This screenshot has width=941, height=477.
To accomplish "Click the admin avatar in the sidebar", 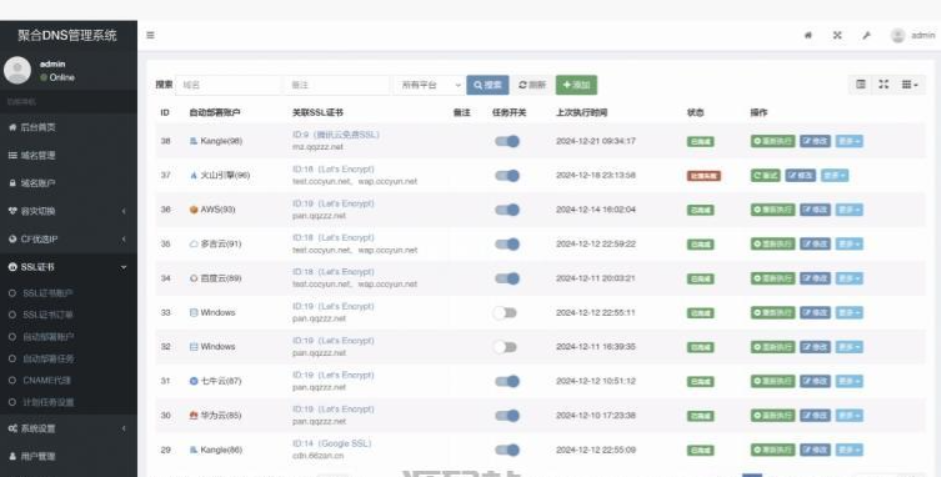I will tap(17, 70).
